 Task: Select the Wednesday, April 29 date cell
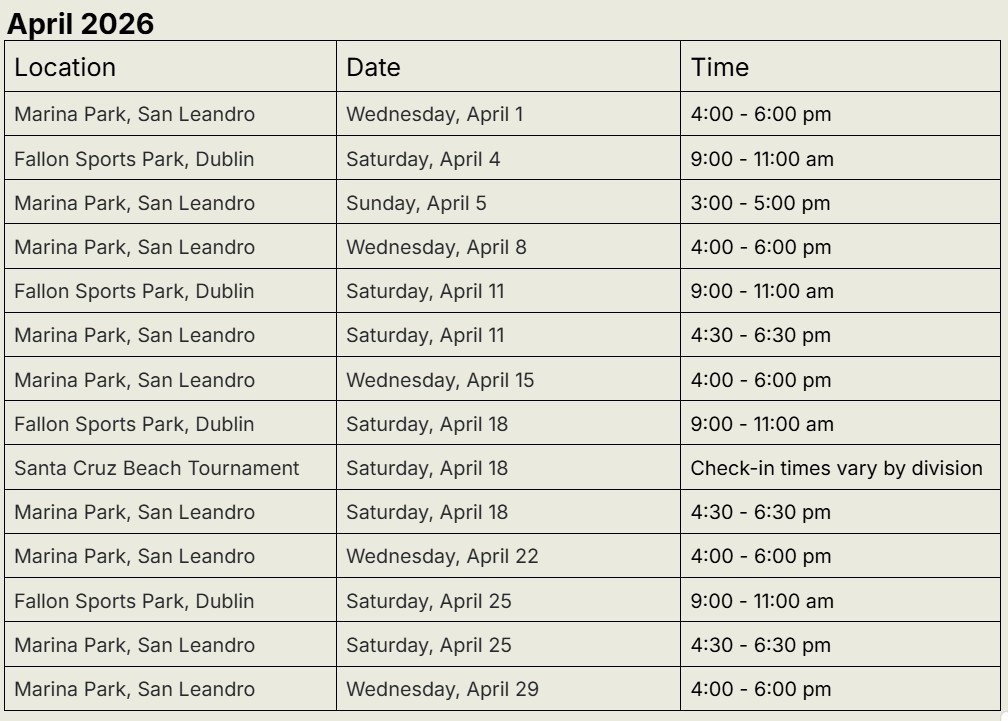pyautogui.click(x=442, y=689)
